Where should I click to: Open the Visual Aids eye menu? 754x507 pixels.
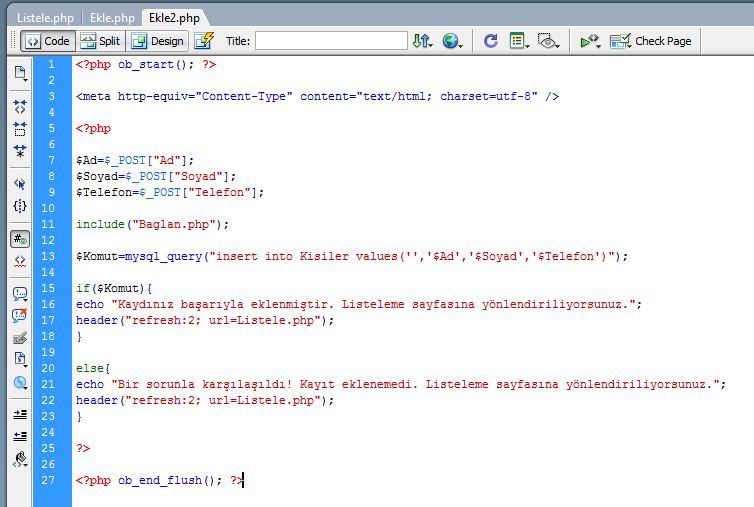tap(549, 41)
